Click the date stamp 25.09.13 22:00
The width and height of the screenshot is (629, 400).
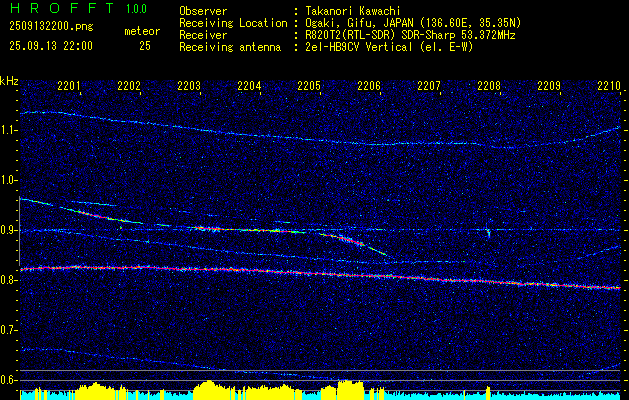click(51, 46)
